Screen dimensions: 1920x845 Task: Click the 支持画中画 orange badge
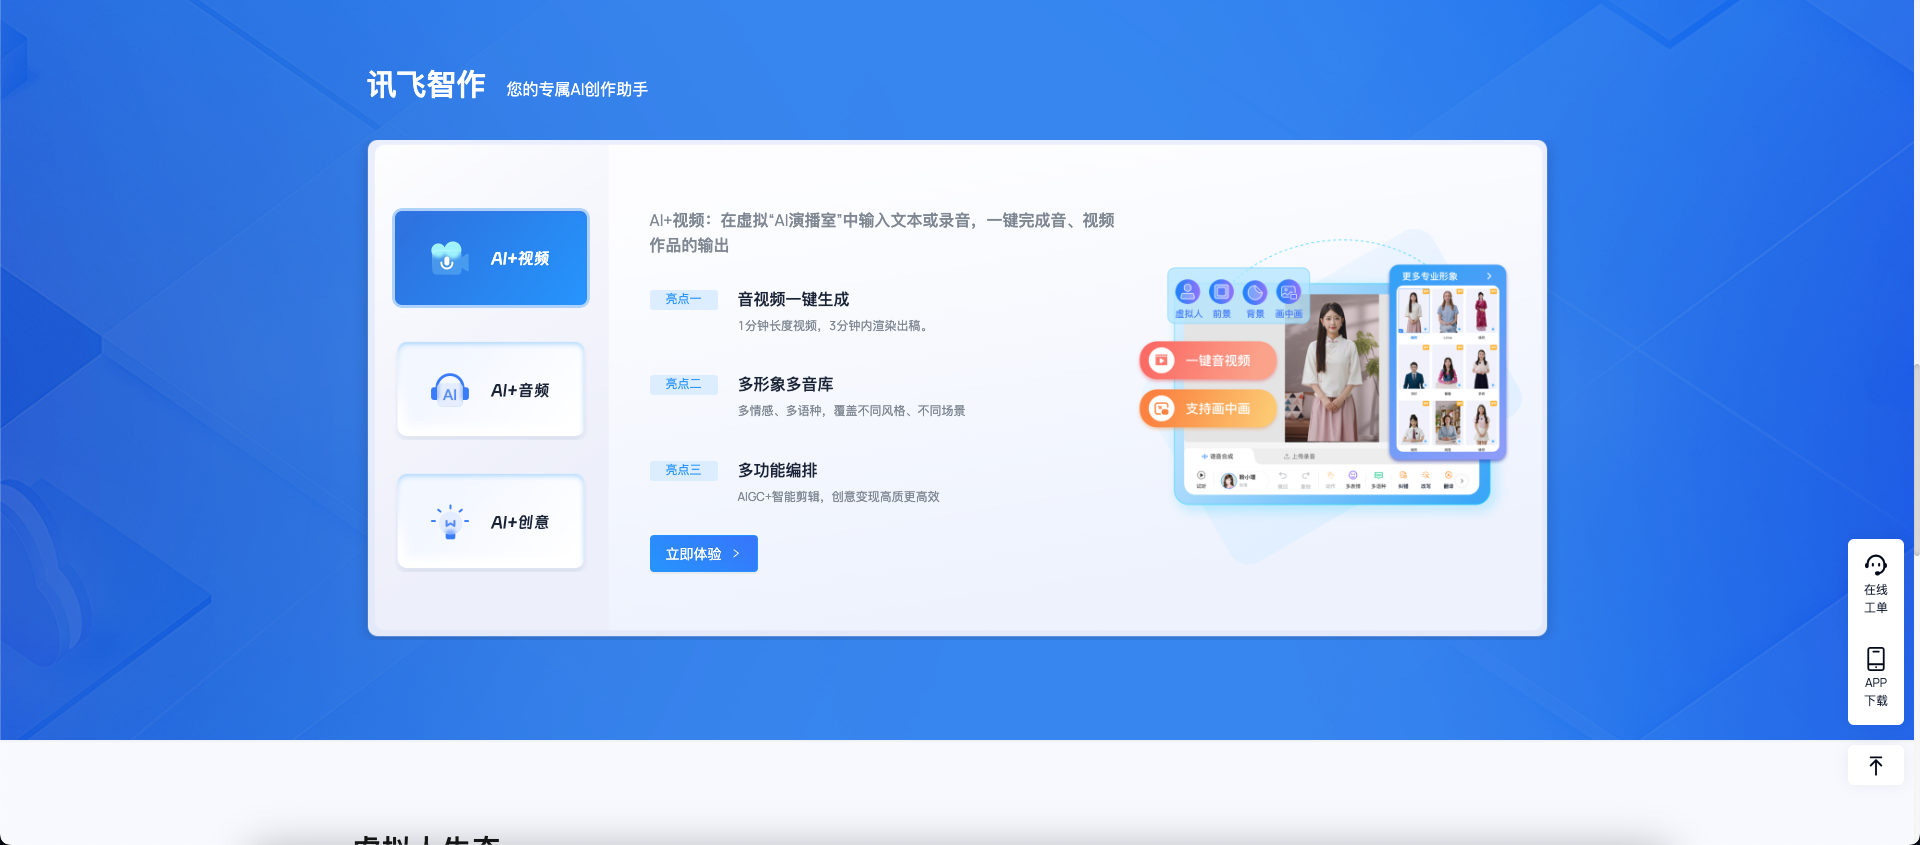[x=1207, y=409]
